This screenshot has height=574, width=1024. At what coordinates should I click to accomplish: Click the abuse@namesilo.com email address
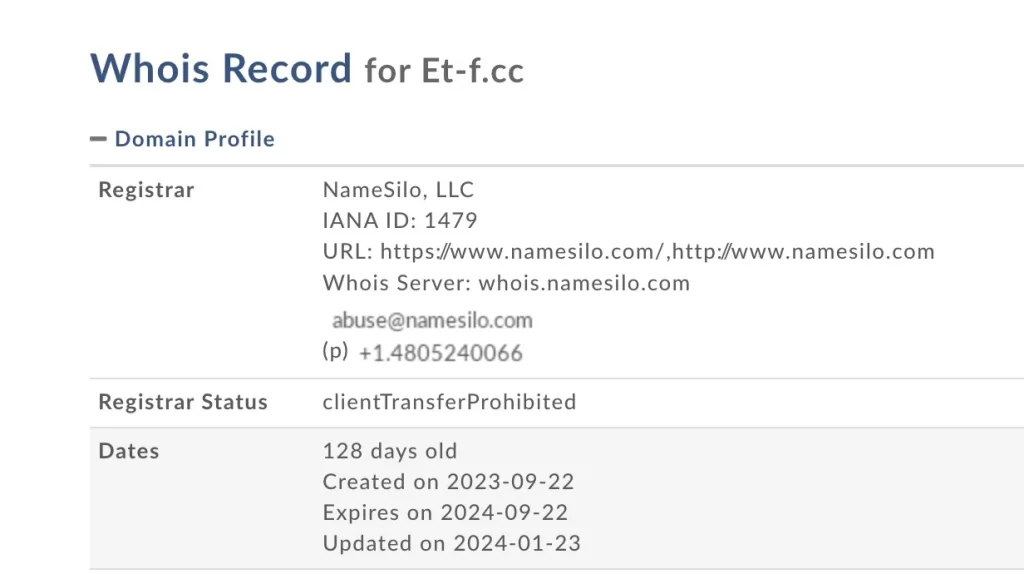[x=432, y=321]
